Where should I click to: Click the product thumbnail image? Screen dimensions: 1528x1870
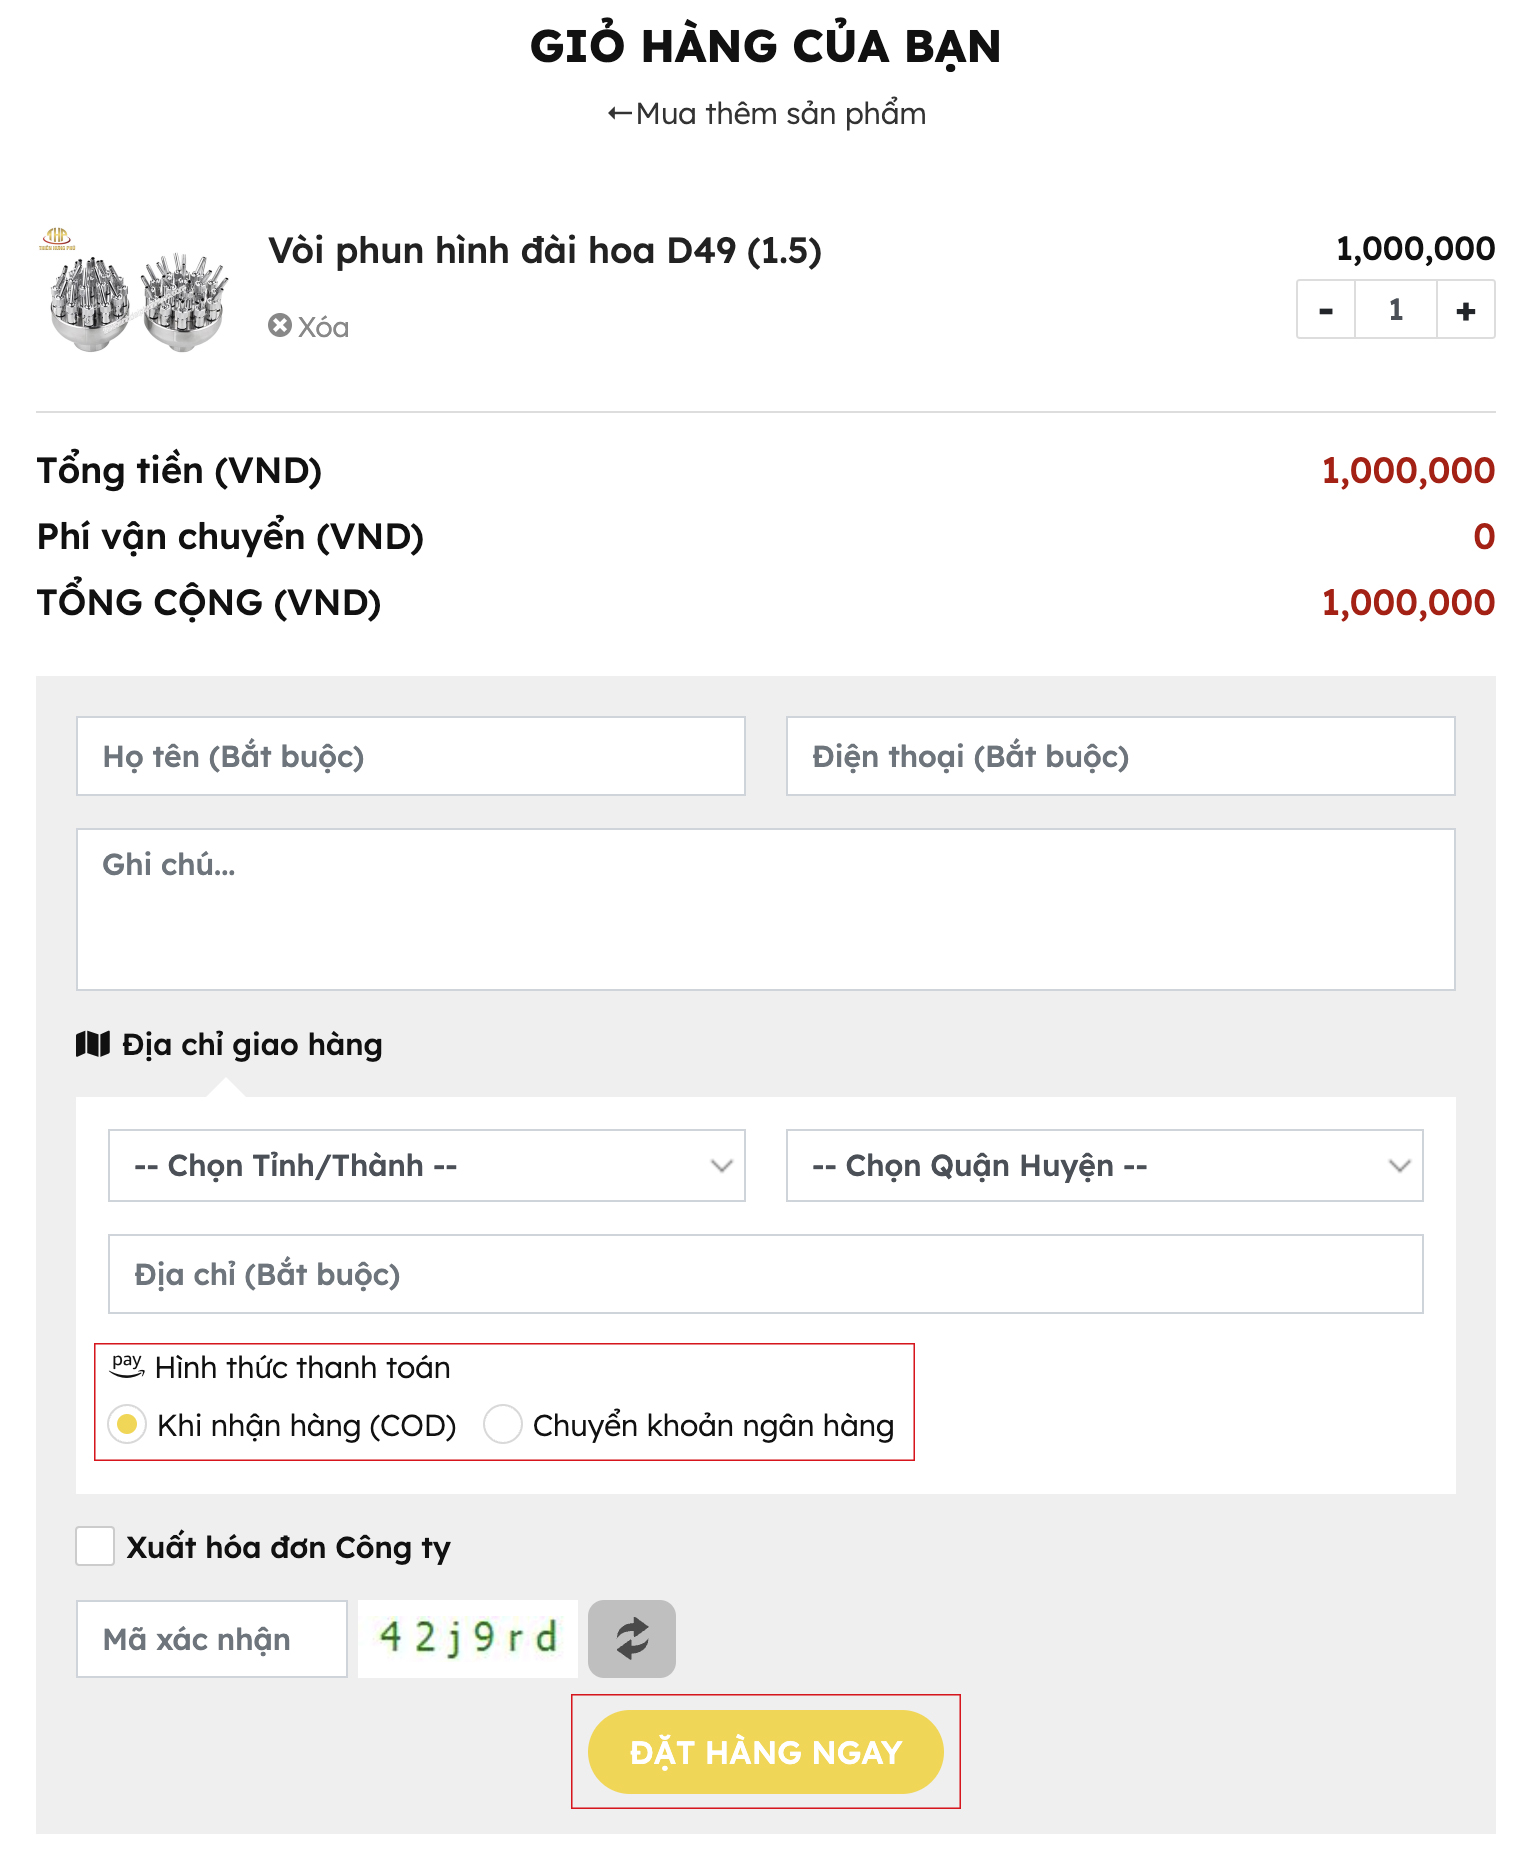pyautogui.click(x=136, y=291)
